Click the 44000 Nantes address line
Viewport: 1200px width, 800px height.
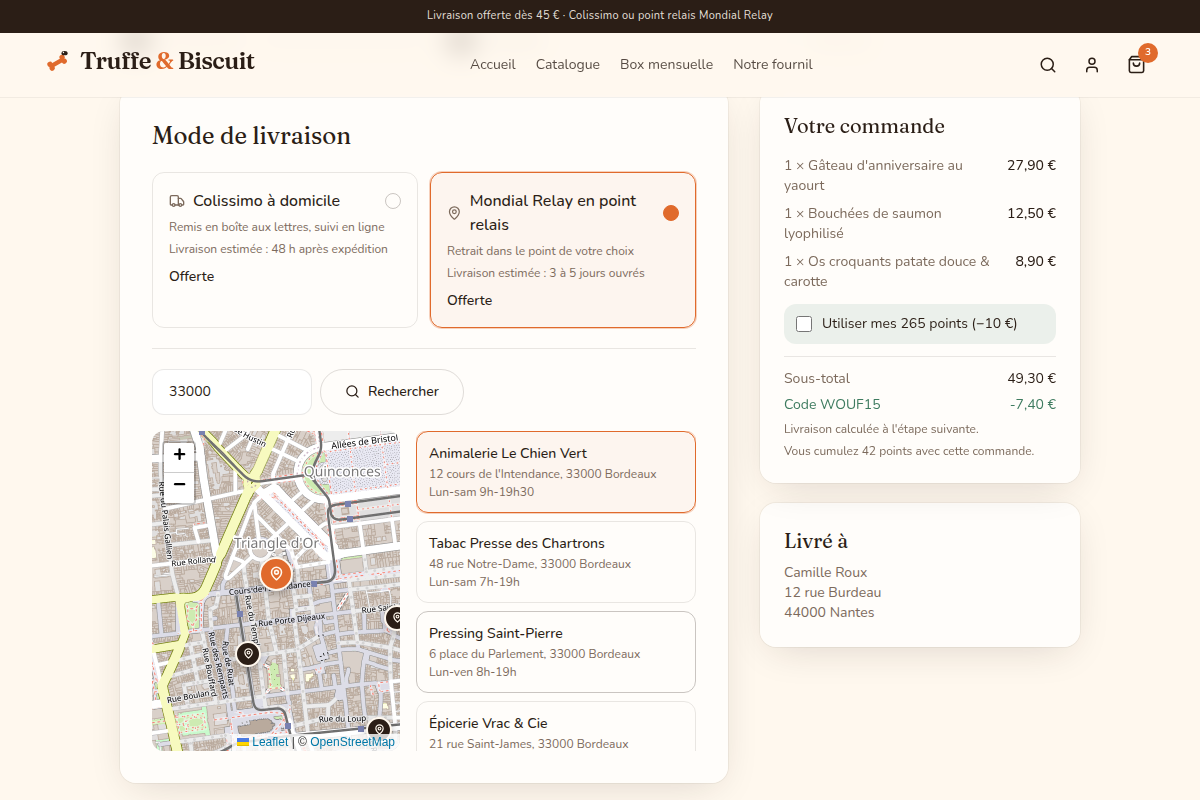(x=829, y=613)
